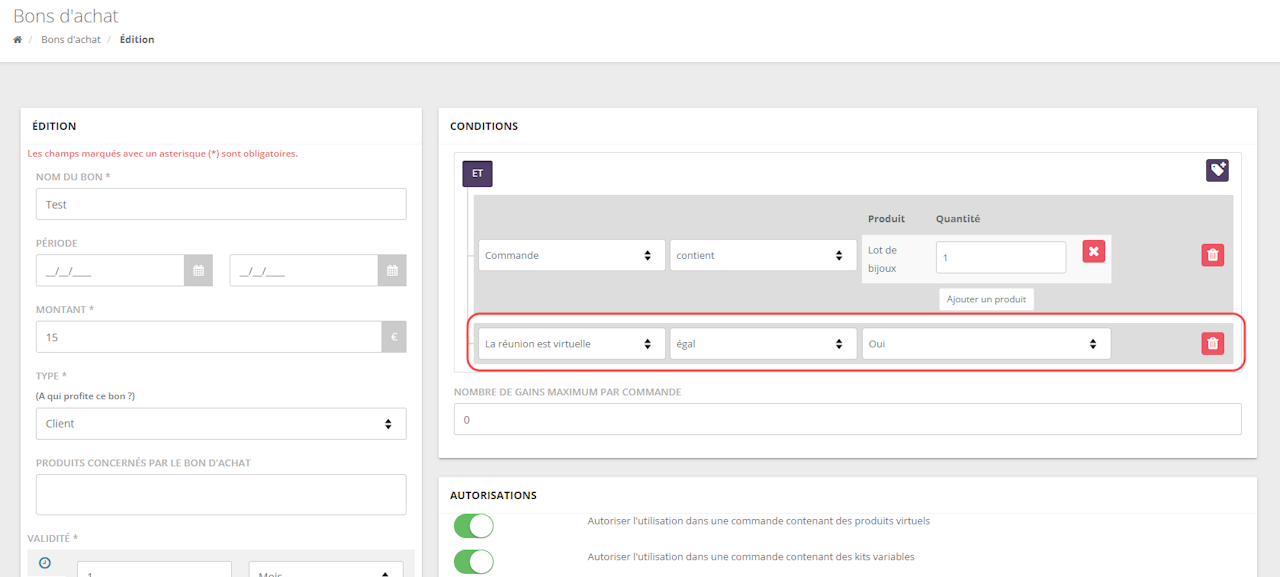Open the Commande condition dropdown
Image resolution: width=1280 pixels, height=577 pixels.
(x=571, y=255)
